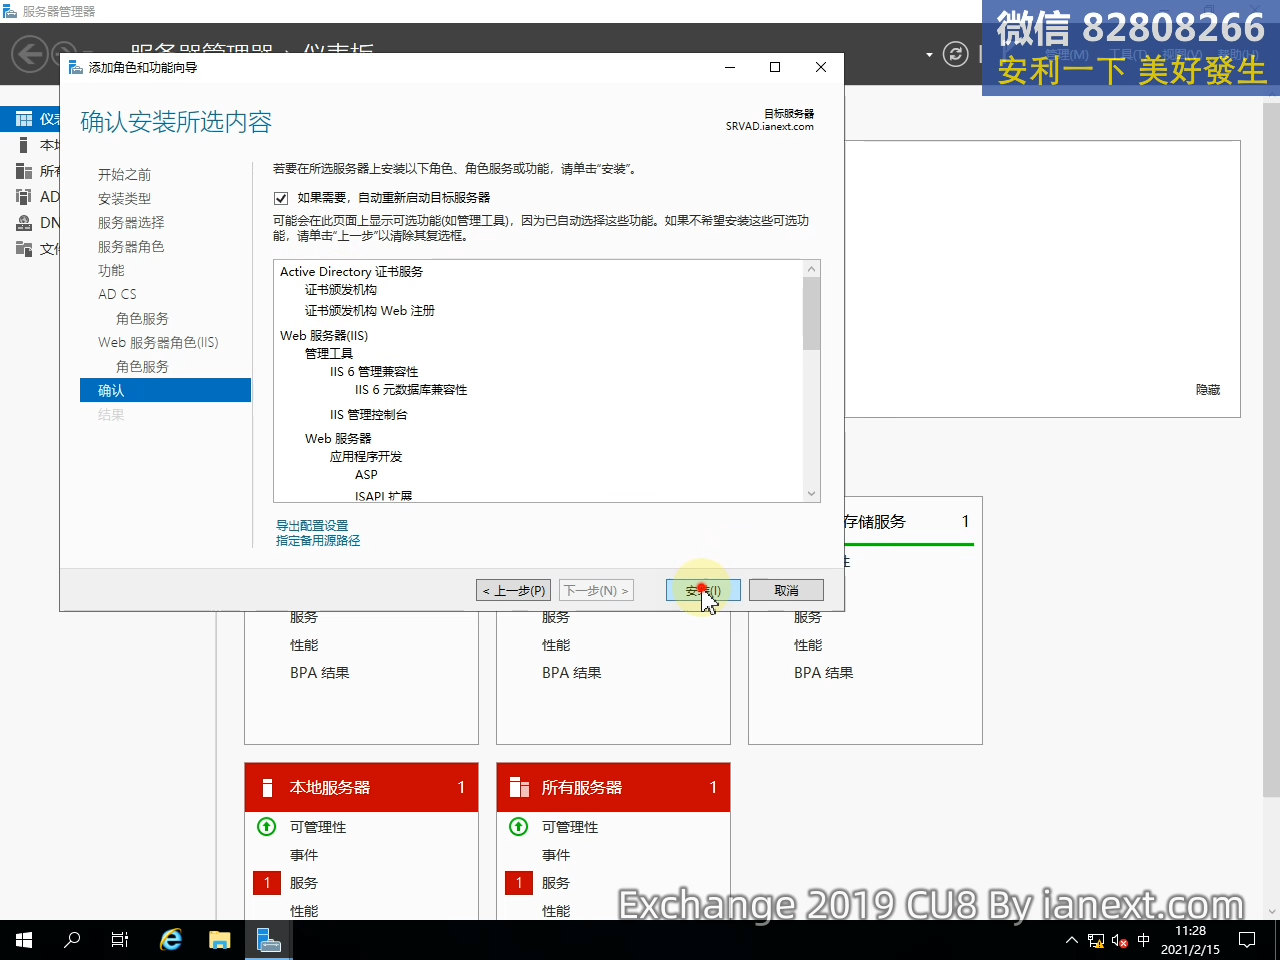Open the DNS icon in Server Manager sidebar
This screenshot has width=1280, height=960.
(x=24, y=223)
